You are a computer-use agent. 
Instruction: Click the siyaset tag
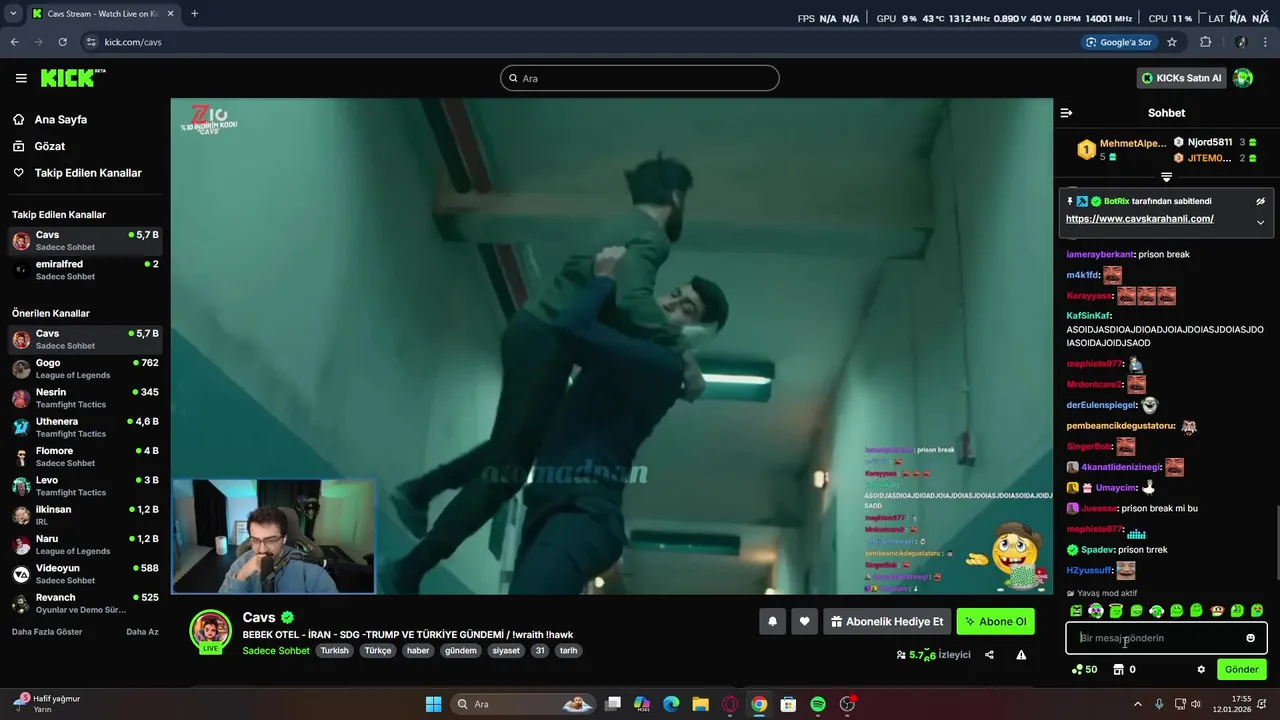(x=506, y=650)
